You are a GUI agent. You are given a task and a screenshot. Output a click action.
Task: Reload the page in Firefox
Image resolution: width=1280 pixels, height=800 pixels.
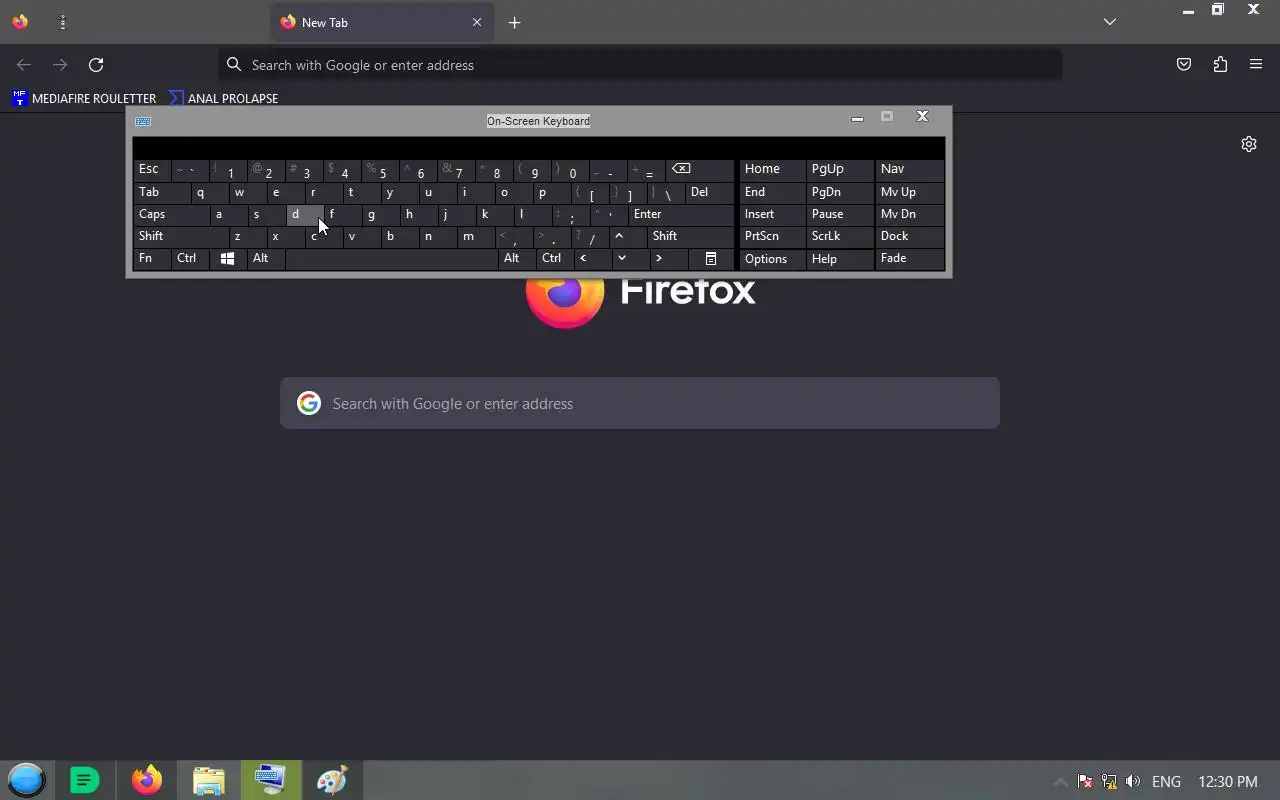(x=96, y=65)
